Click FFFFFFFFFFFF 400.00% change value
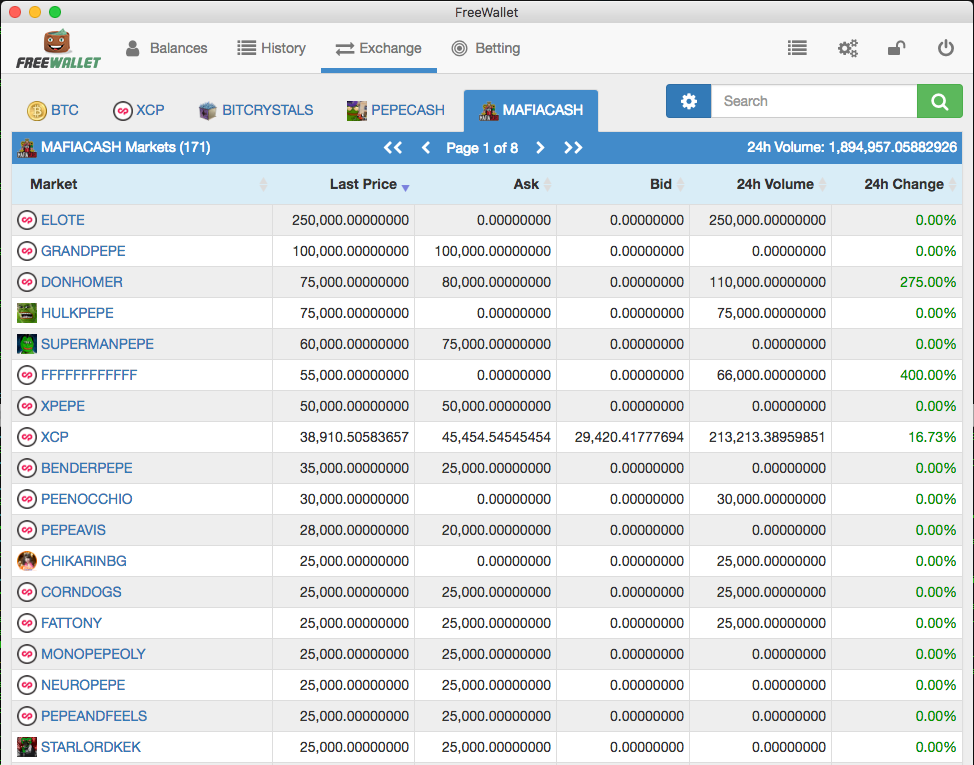 pos(928,375)
